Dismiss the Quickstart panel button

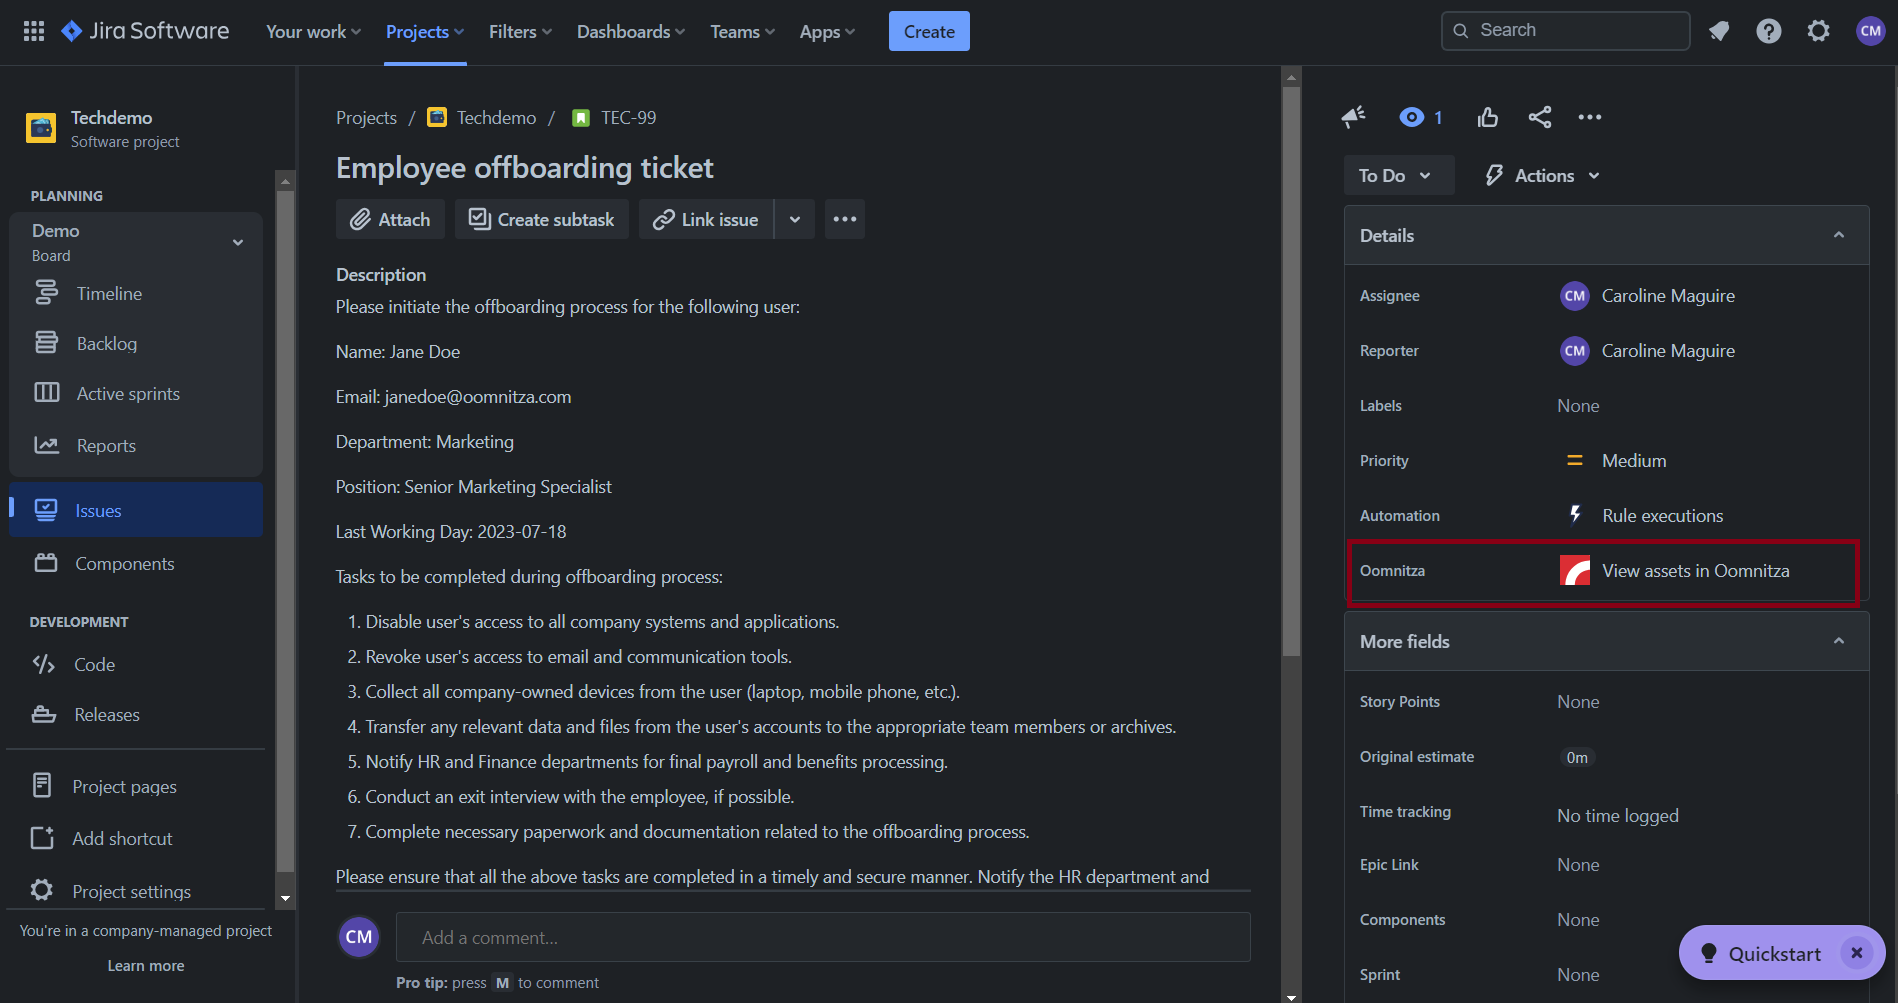tap(1856, 953)
